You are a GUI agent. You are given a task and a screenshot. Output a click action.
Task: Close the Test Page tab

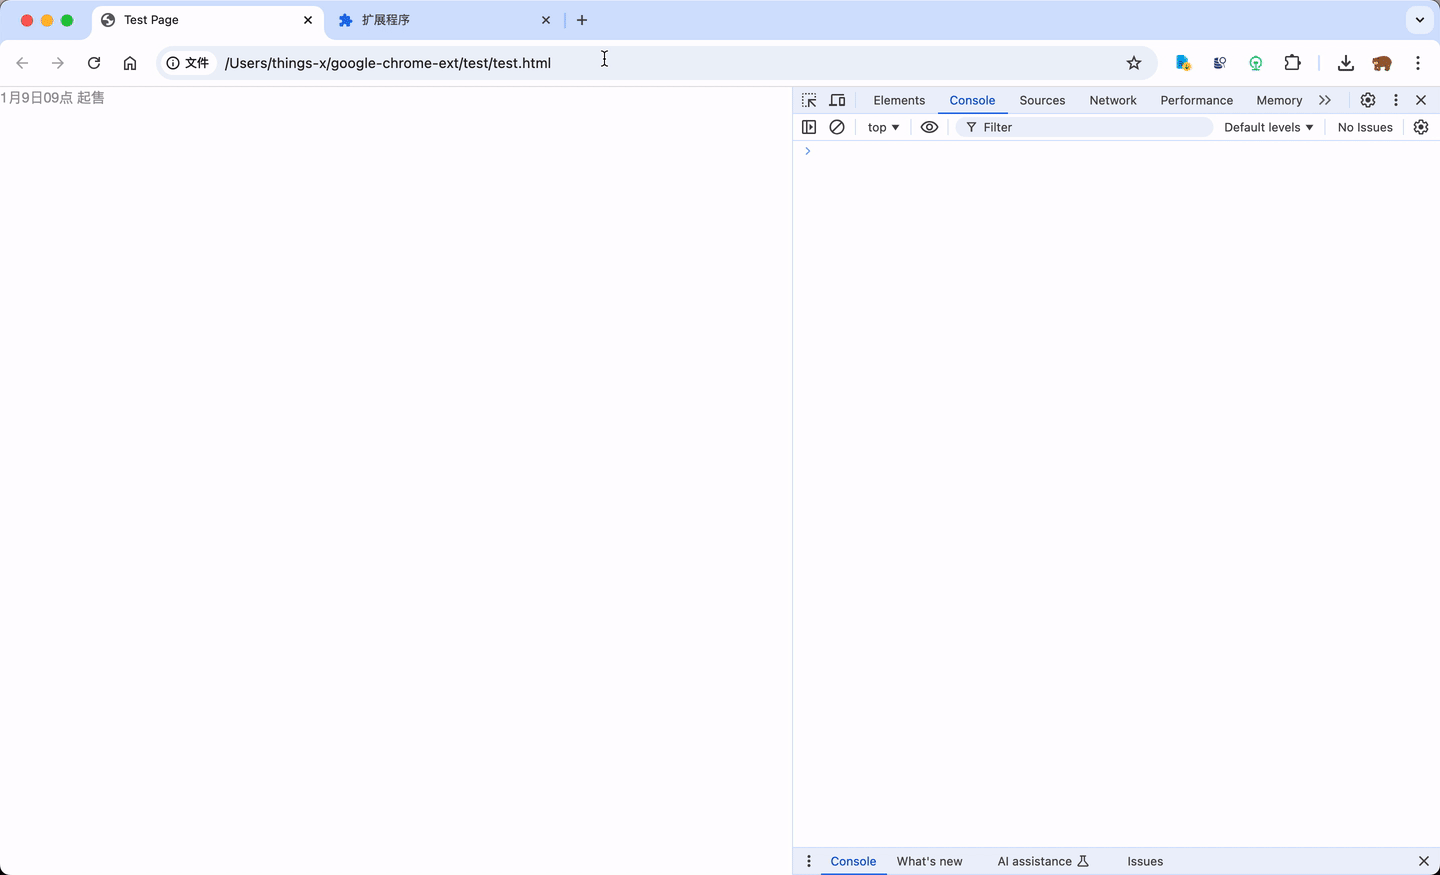(308, 20)
